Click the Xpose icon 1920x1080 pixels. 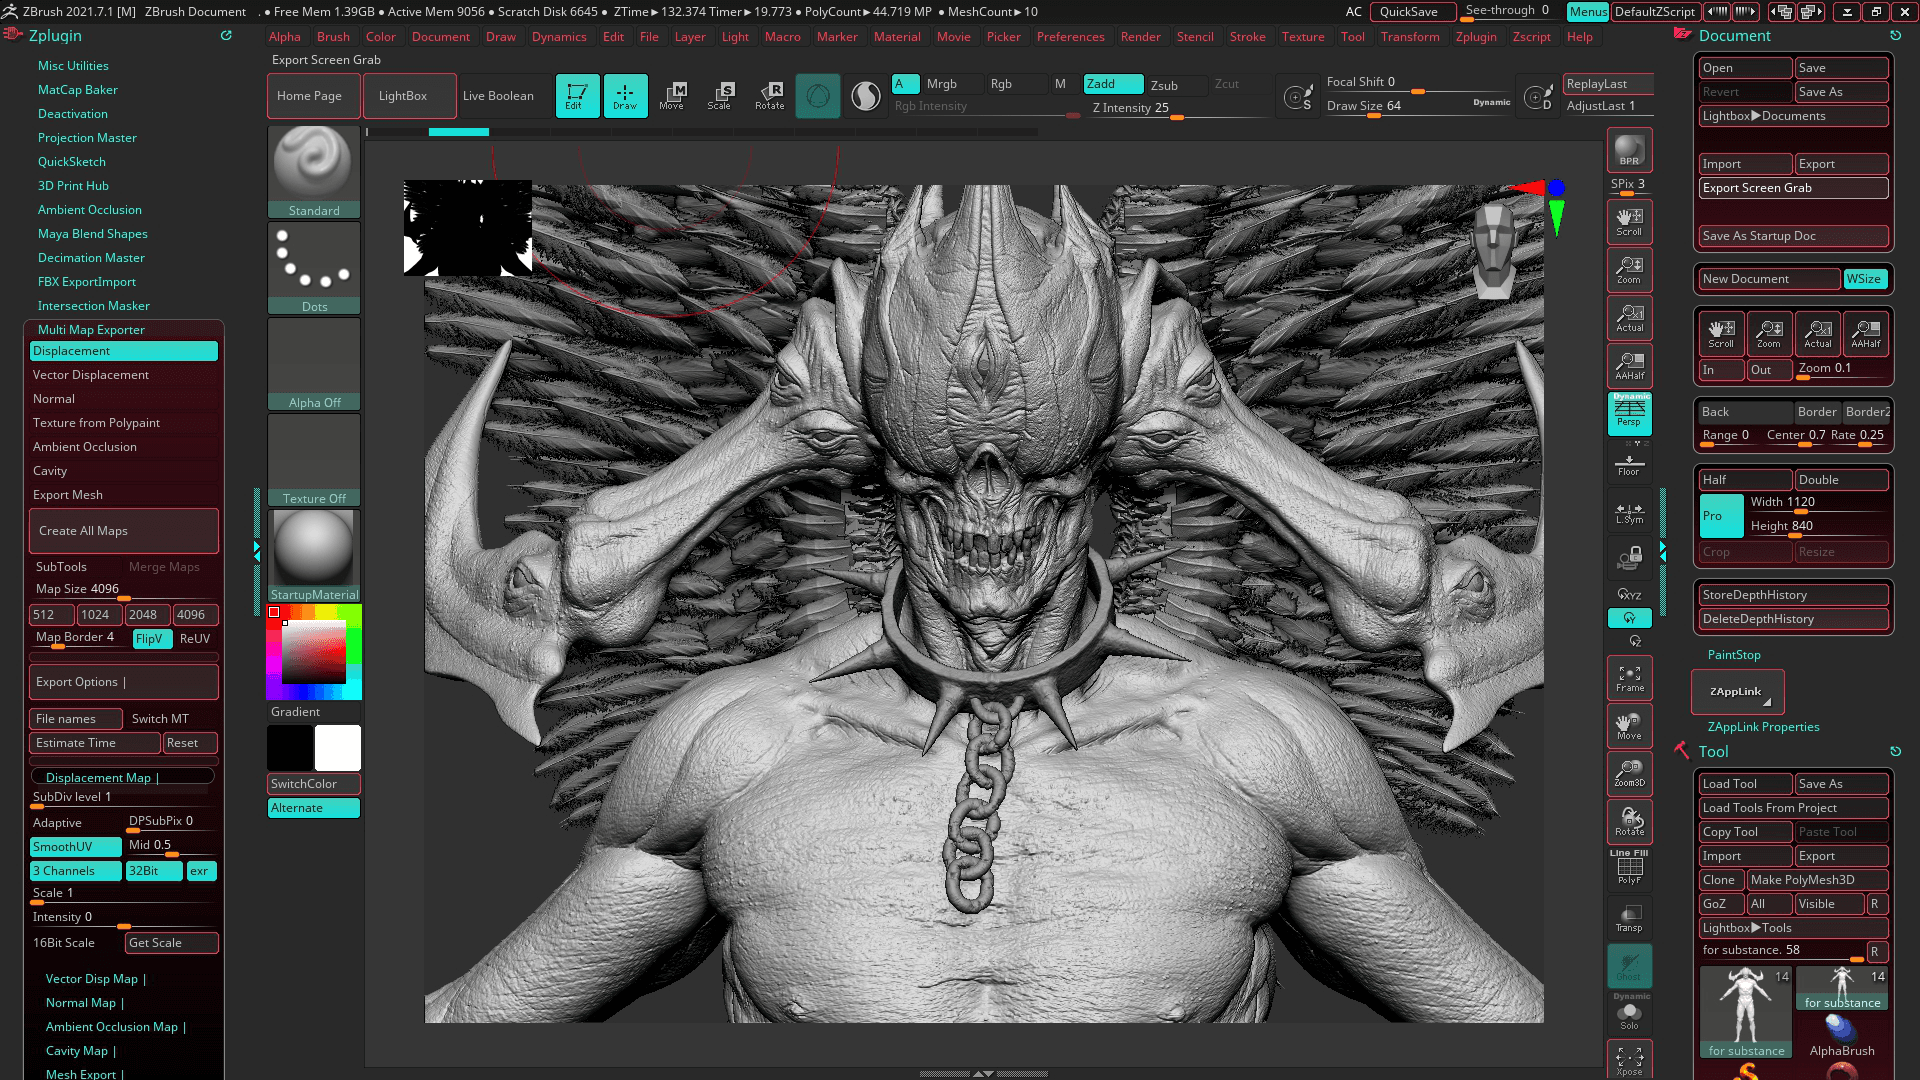click(x=1629, y=1060)
